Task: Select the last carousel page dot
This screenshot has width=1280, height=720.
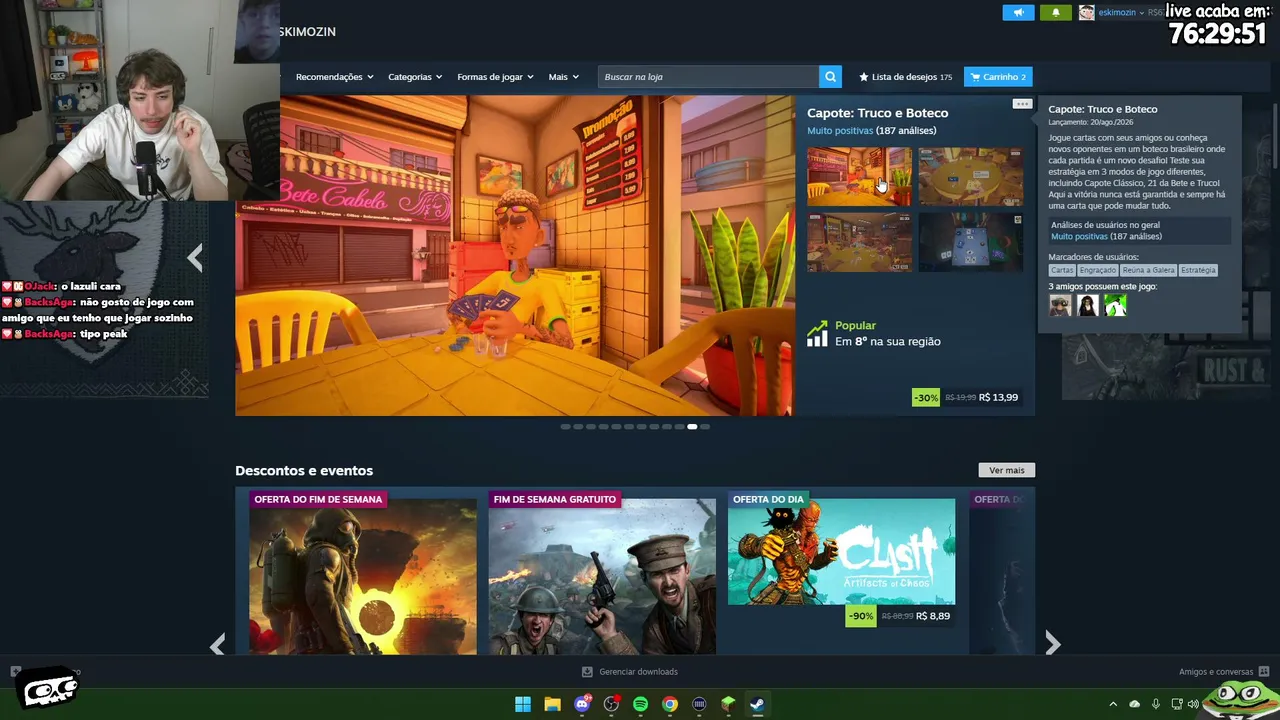Action: point(705,427)
